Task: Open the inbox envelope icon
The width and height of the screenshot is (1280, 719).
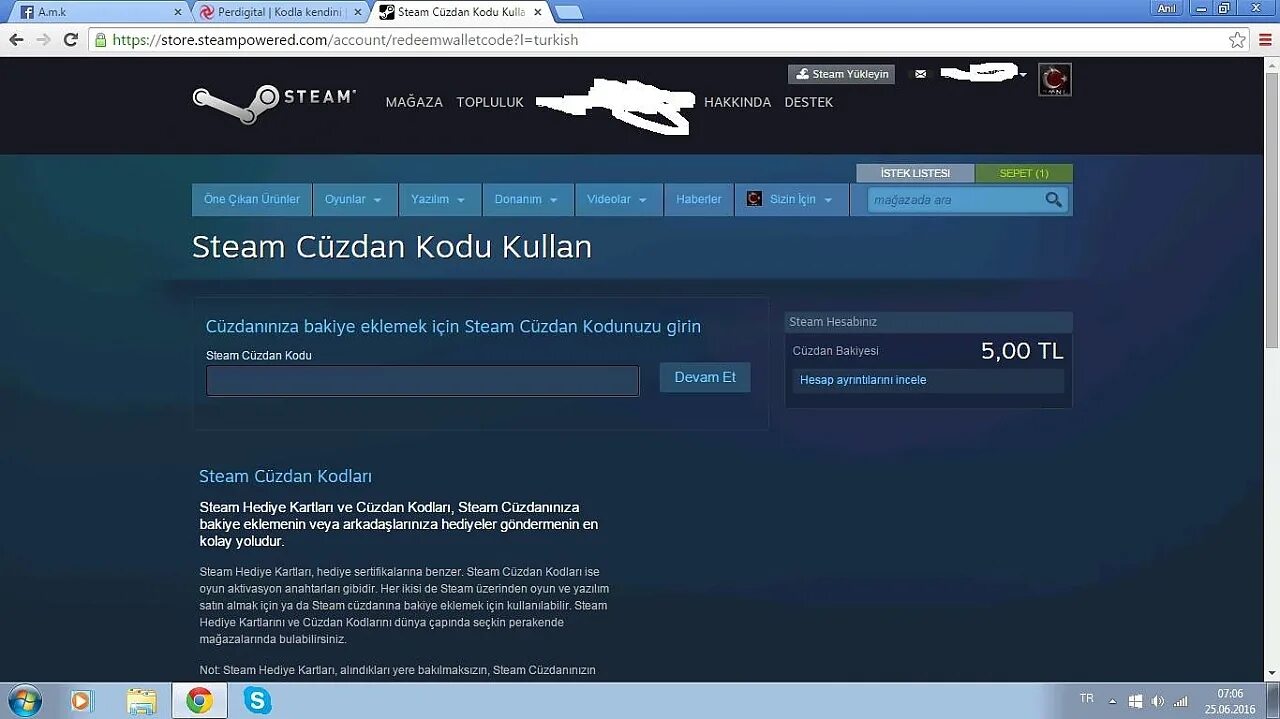Action: (x=921, y=74)
